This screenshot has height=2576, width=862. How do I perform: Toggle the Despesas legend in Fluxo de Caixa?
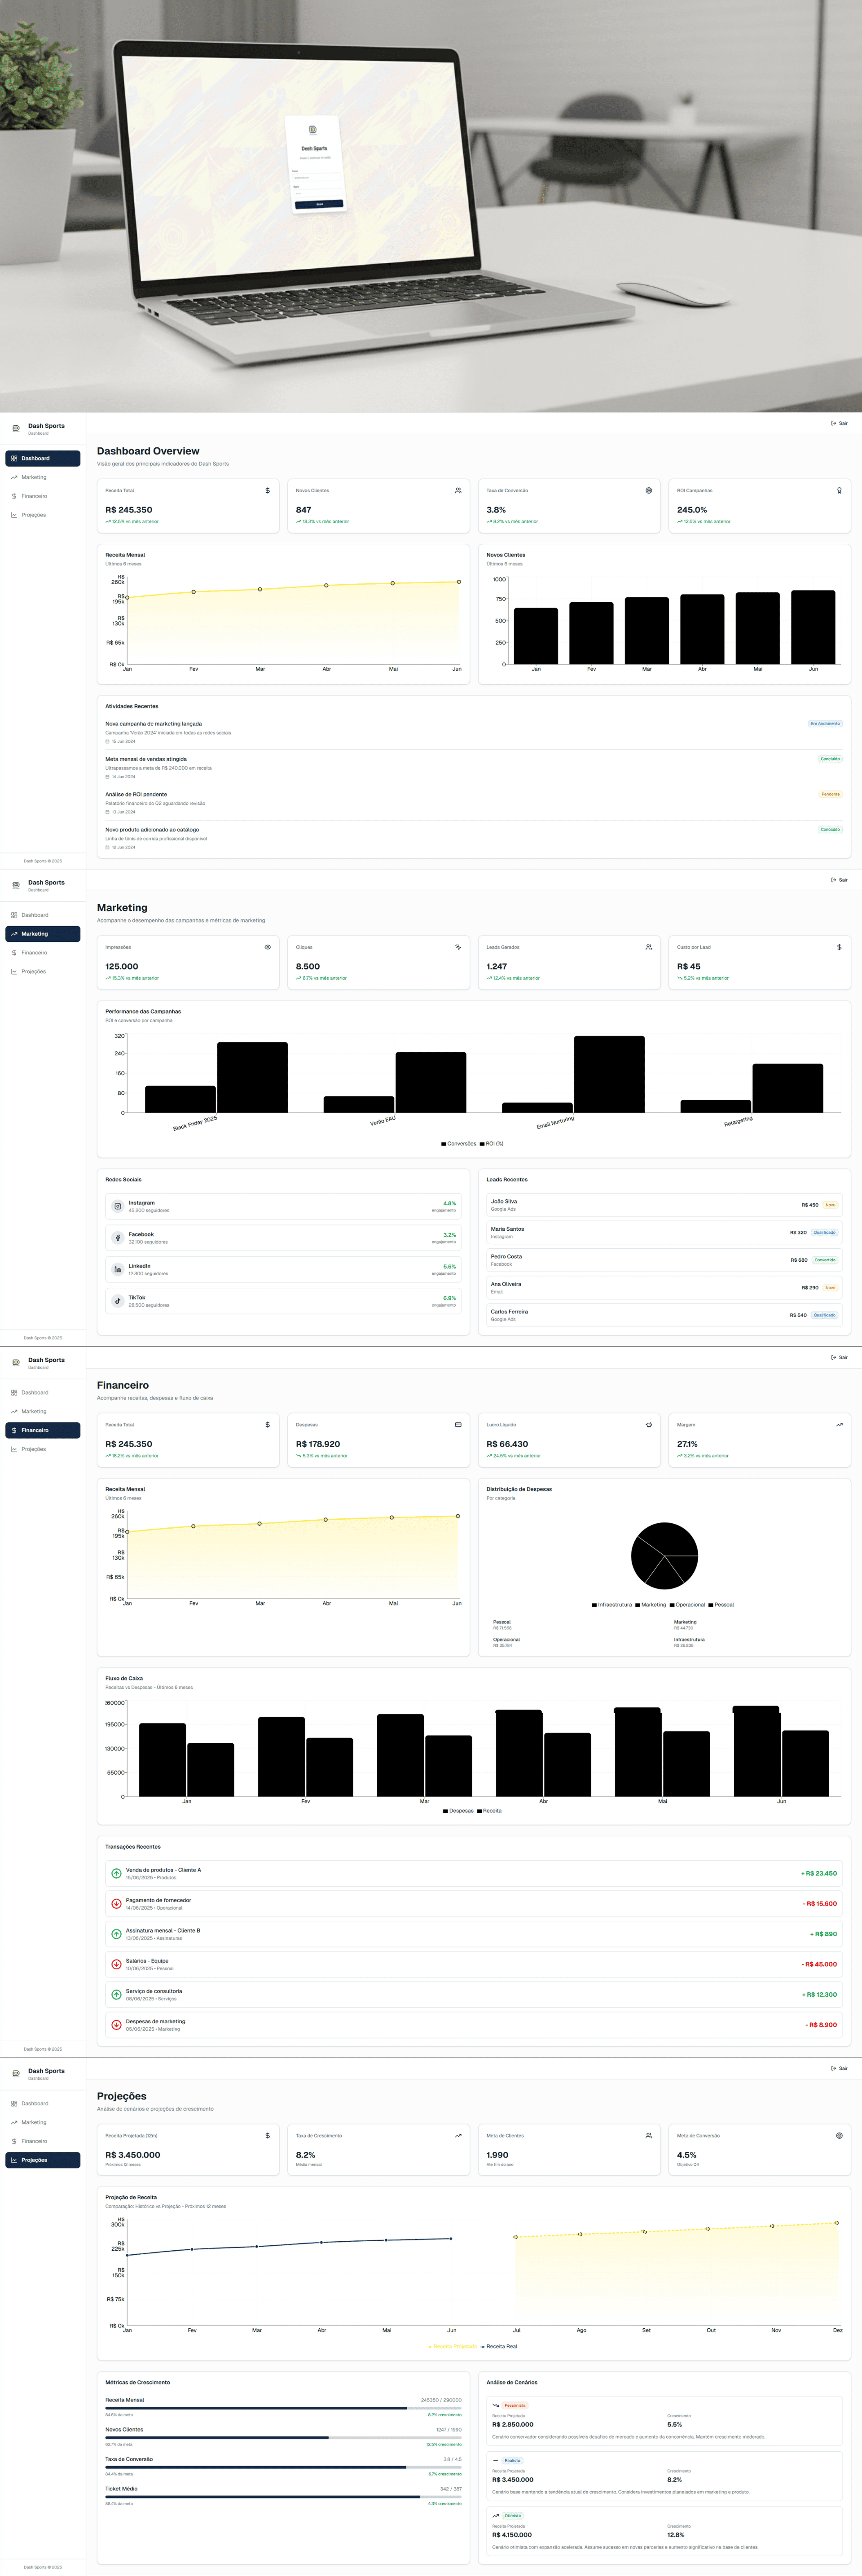[x=458, y=1810]
